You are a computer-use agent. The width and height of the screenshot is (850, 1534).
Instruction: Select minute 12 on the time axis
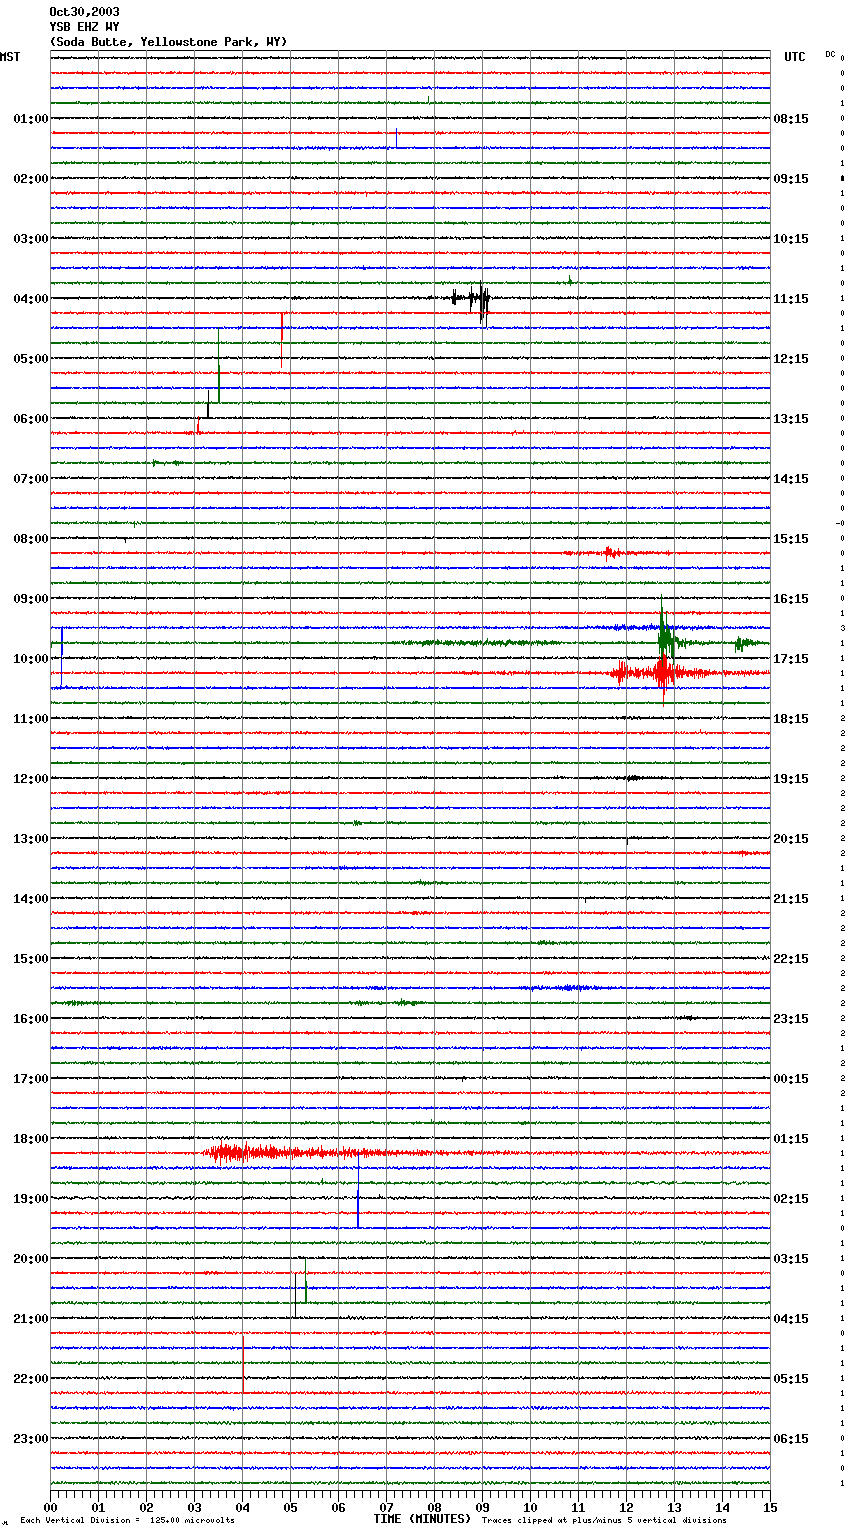click(626, 1507)
